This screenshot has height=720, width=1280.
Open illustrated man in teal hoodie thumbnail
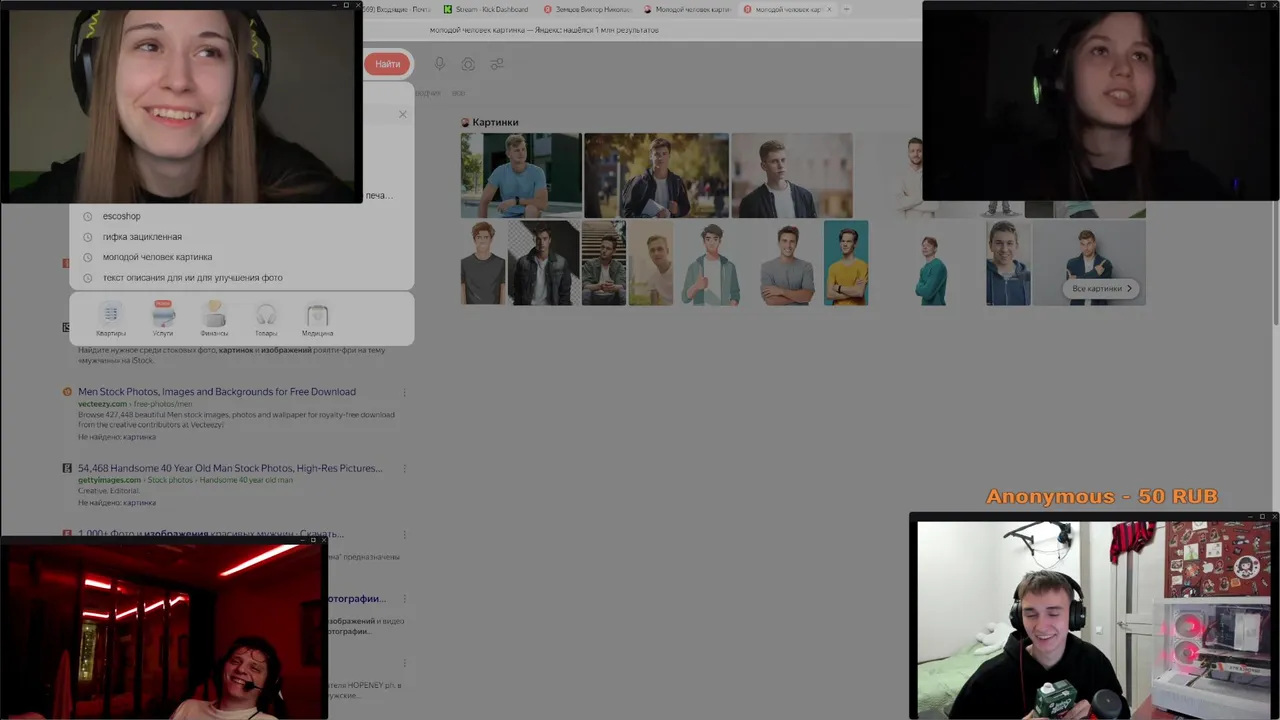(x=712, y=263)
